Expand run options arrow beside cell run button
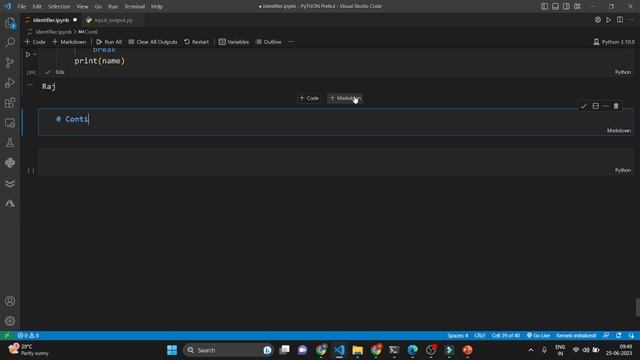The image size is (640, 360). point(35,54)
